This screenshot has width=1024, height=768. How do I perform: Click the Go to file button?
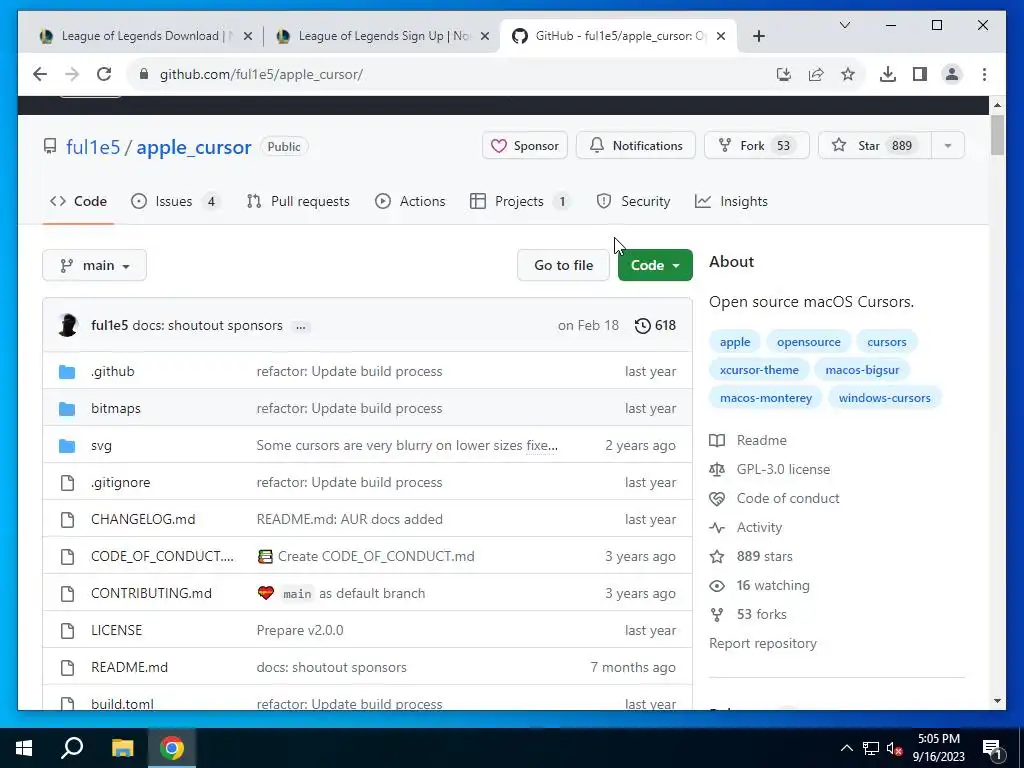click(564, 265)
